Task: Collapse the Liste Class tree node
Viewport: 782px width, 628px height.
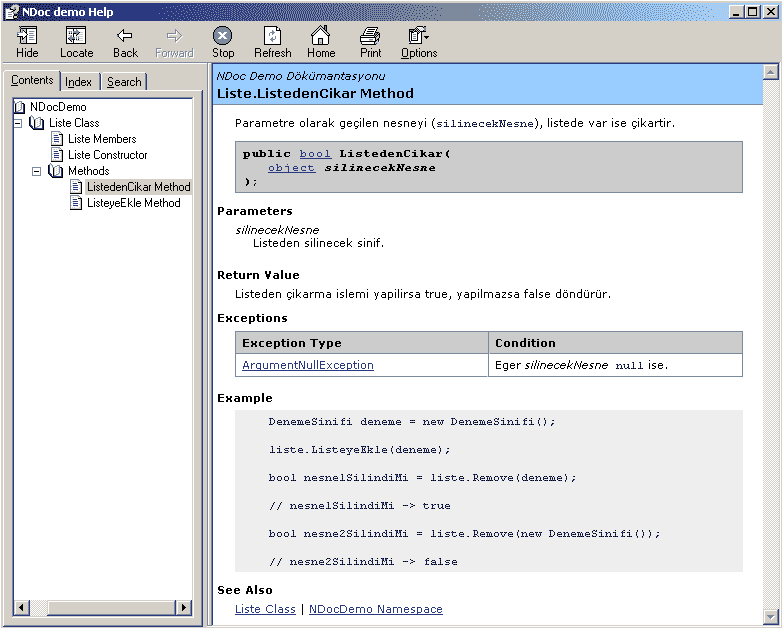Action: [x=18, y=123]
